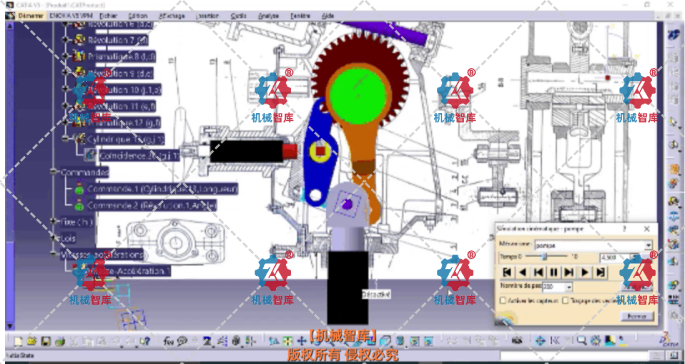Image resolution: width=685 pixels, height=364 pixels.
Task: Step simulation one frame backward
Action: tap(538, 272)
